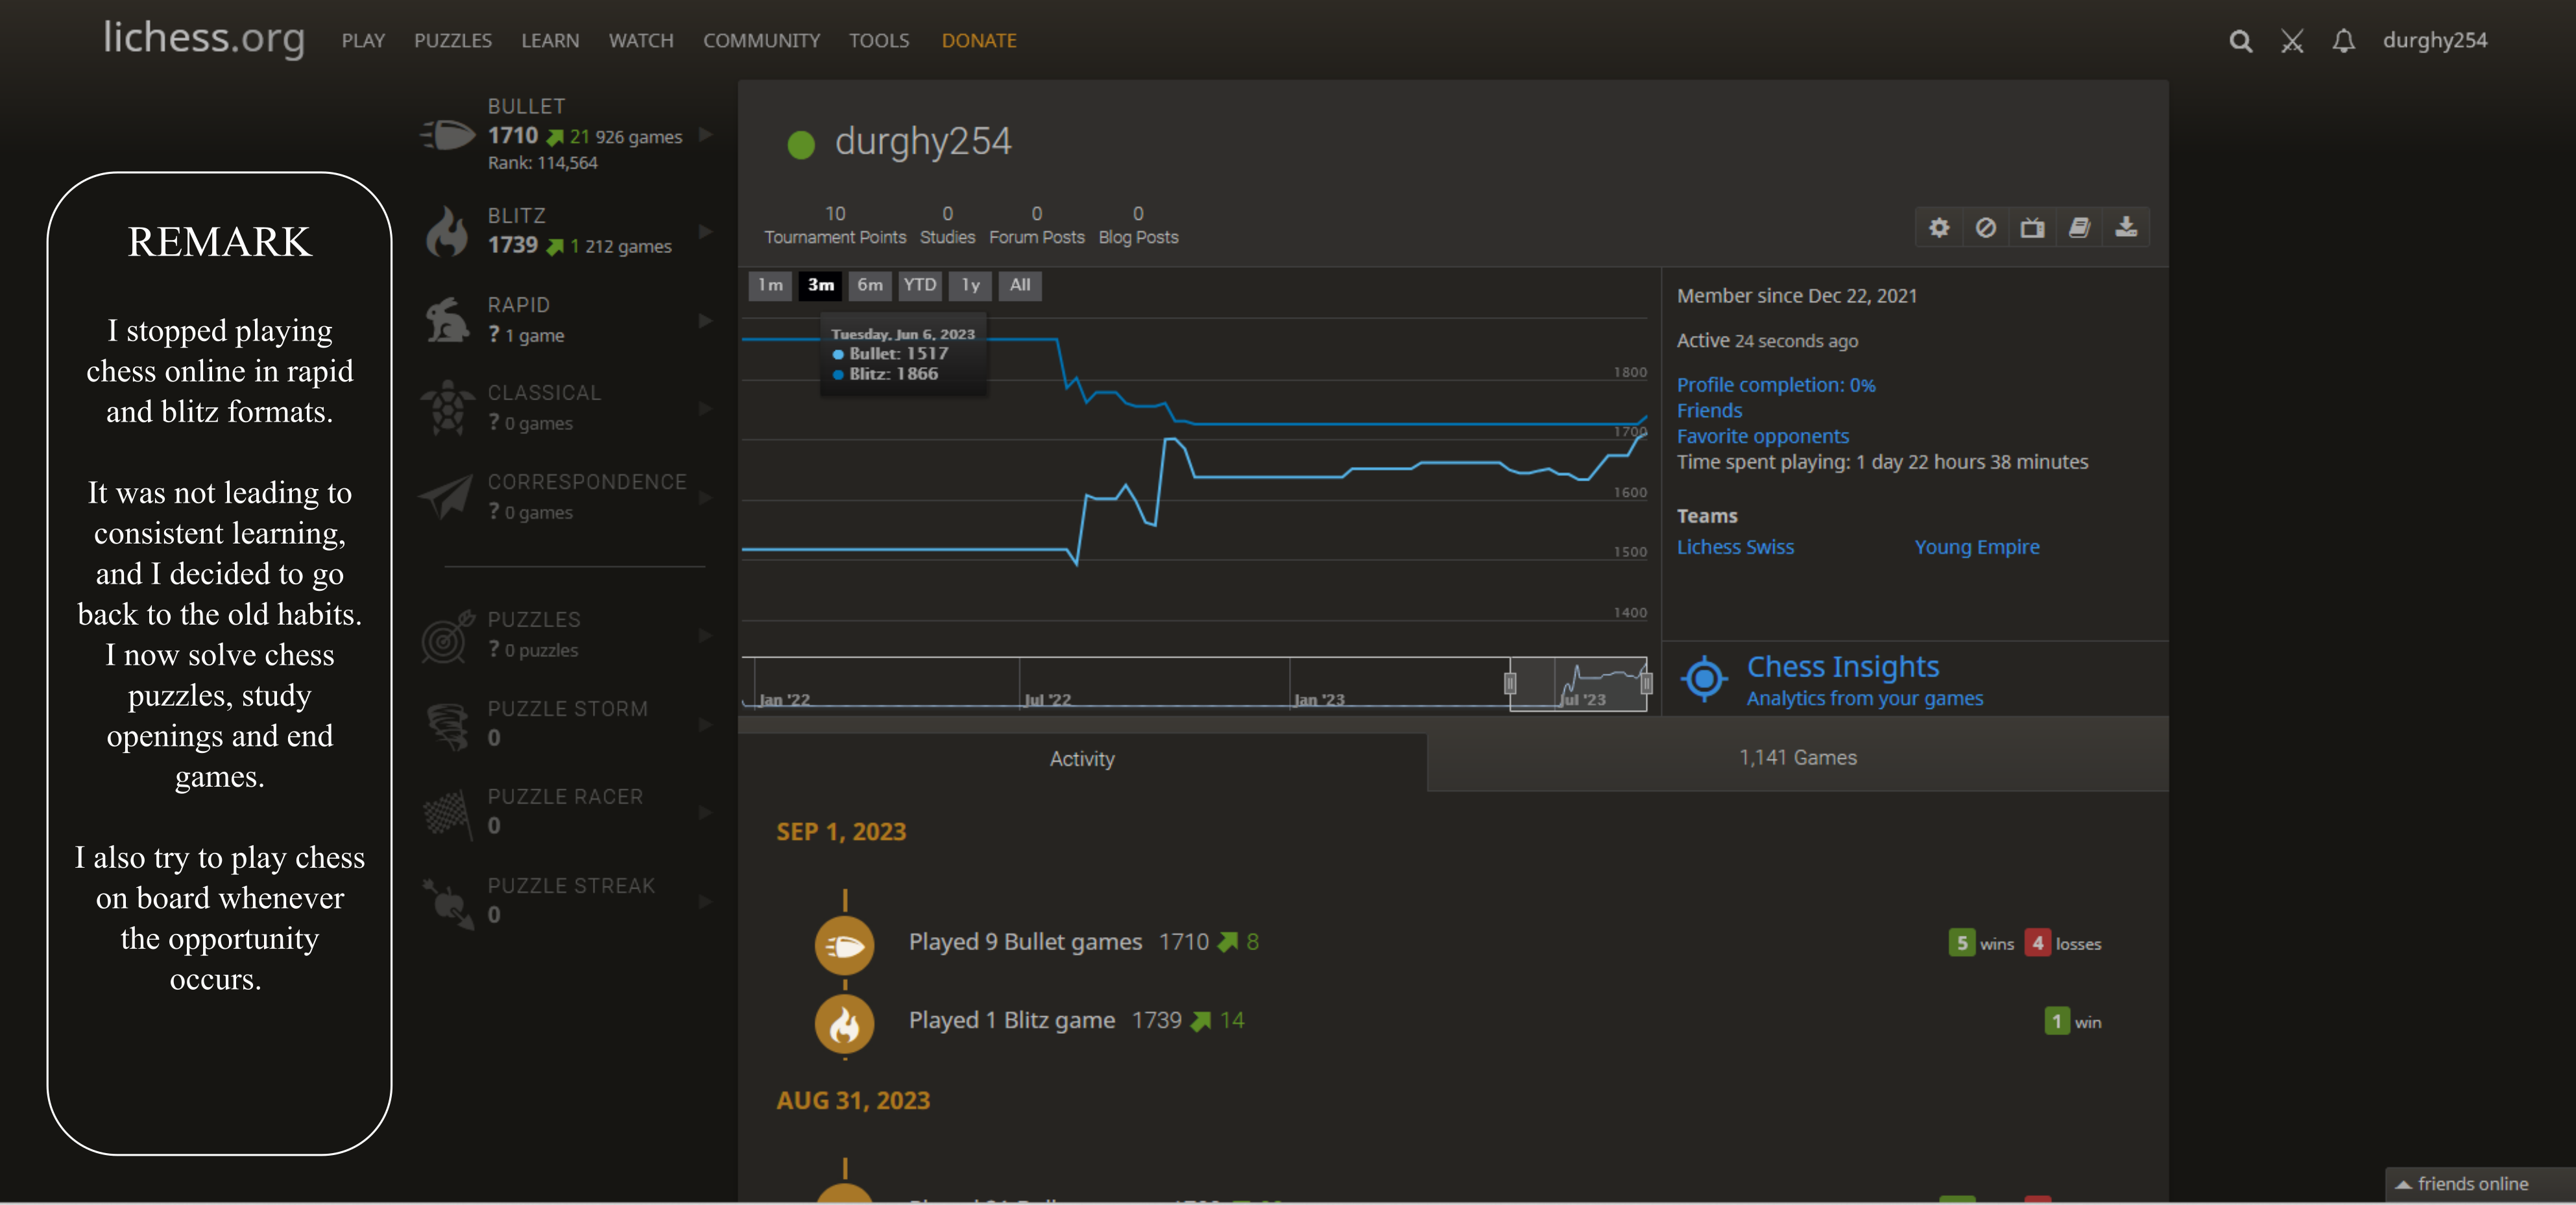Viewport: 2576px width, 1205px height.
Task: Select the 1m chart range
Action: click(x=770, y=285)
